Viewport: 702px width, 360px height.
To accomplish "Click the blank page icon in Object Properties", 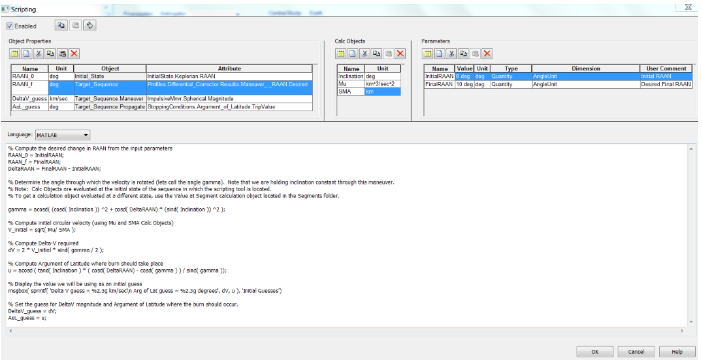I will [26, 54].
